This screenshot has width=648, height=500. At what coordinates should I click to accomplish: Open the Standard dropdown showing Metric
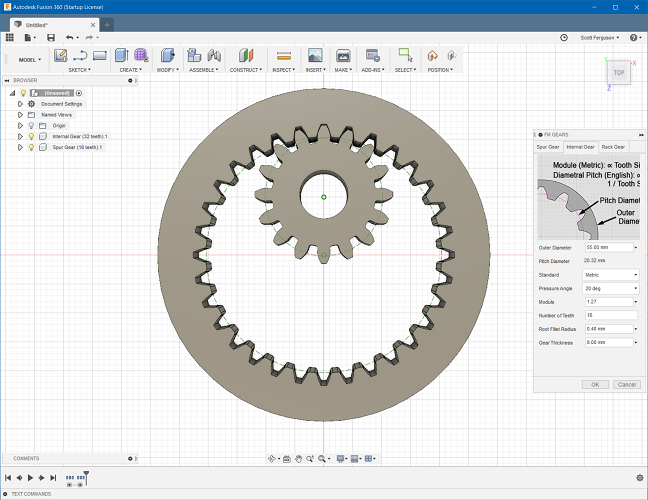click(x=610, y=274)
